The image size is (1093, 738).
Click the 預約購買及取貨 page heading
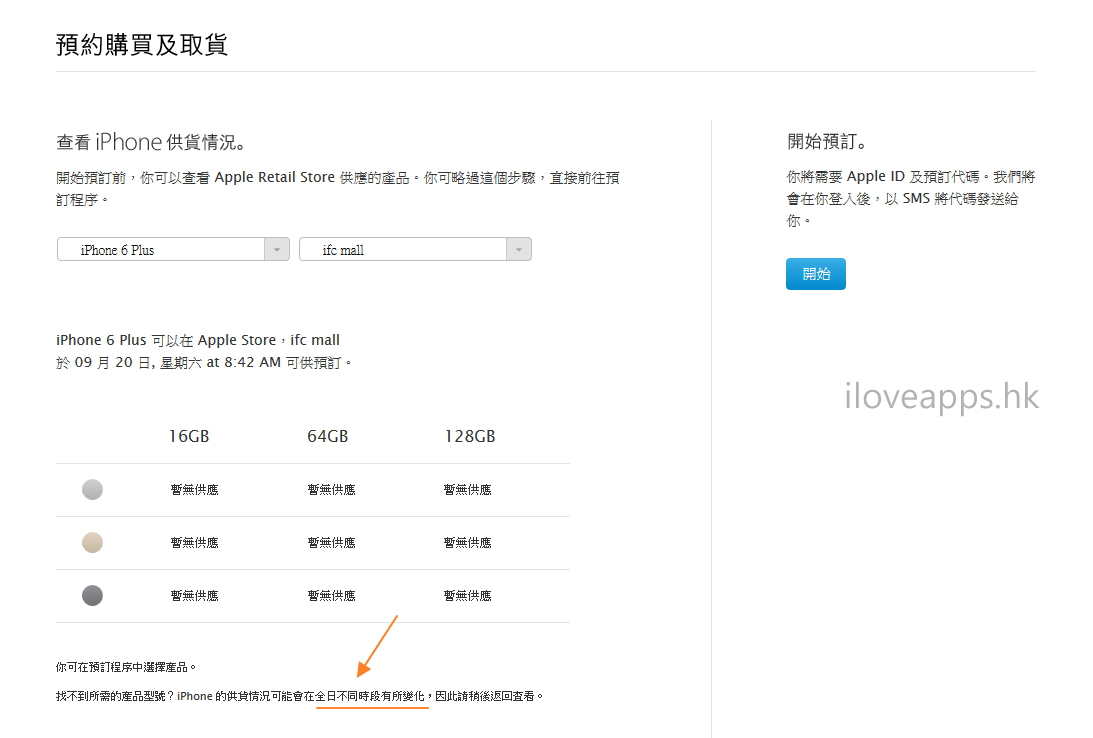pos(142,45)
